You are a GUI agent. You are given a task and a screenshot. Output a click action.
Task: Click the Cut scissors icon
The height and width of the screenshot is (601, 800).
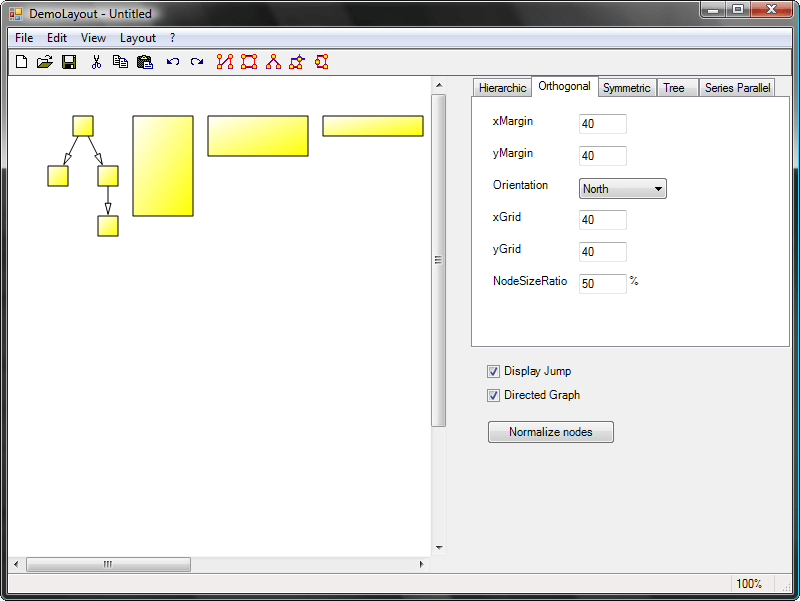pos(96,62)
